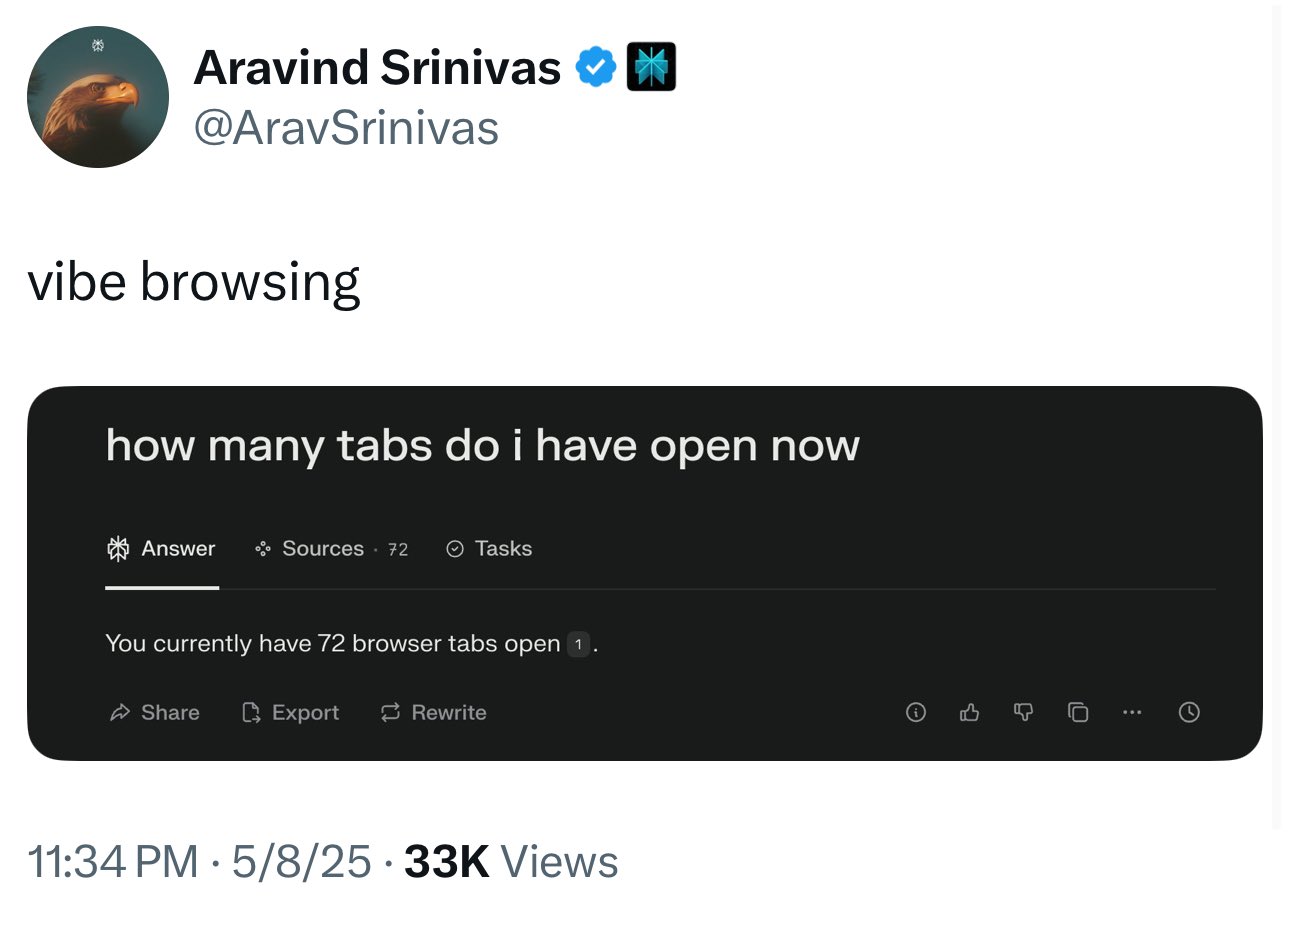Image resolution: width=1290 pixels, height=926 pixels.
Task: Click the thumbs up icon
Action: tap(970, 712)
